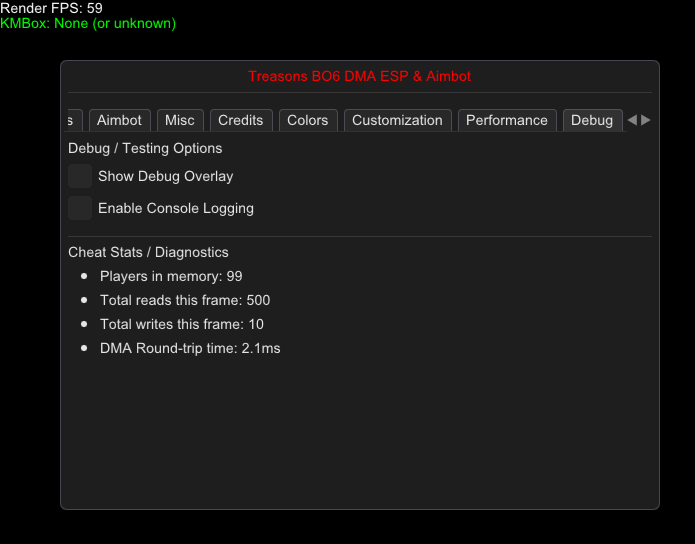Open the Credits tab
The height and width of the screenshot is (544, 695).
click(x=241, y=120)
